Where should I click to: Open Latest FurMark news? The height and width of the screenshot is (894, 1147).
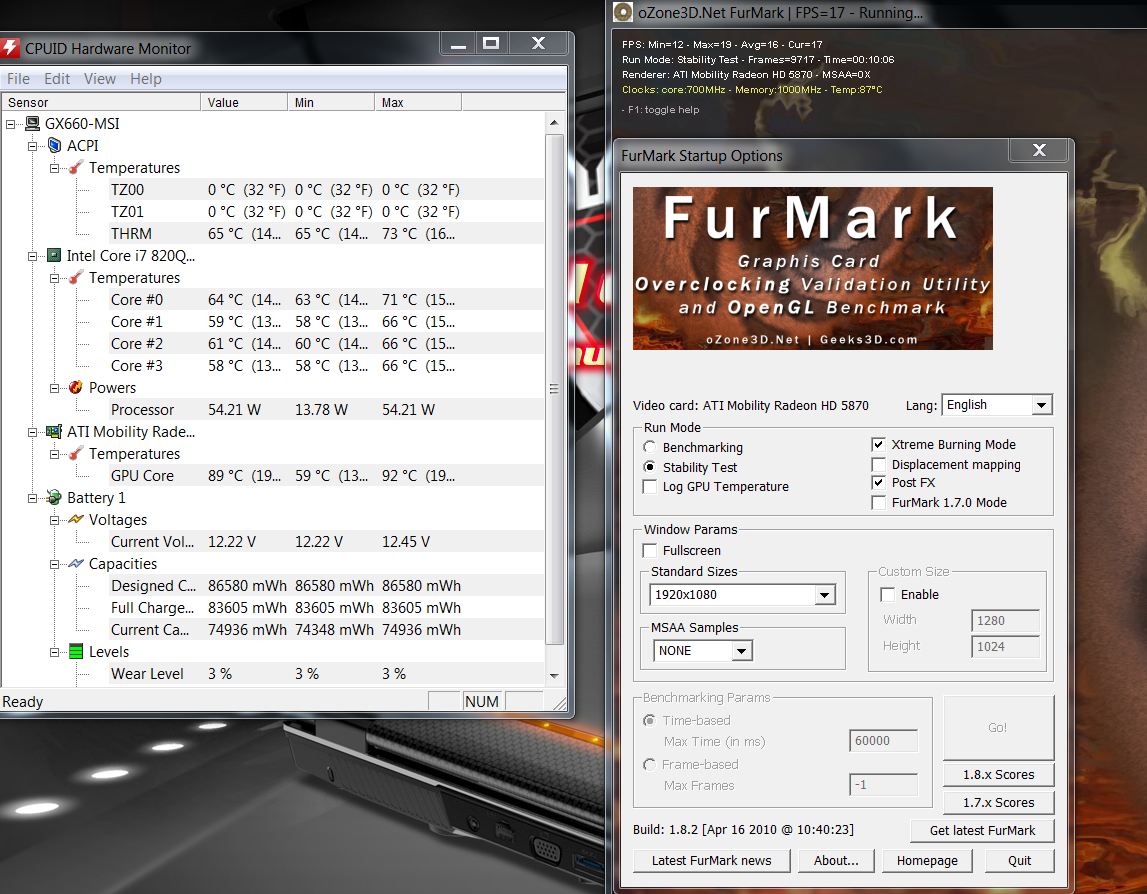tap(711, 860)
